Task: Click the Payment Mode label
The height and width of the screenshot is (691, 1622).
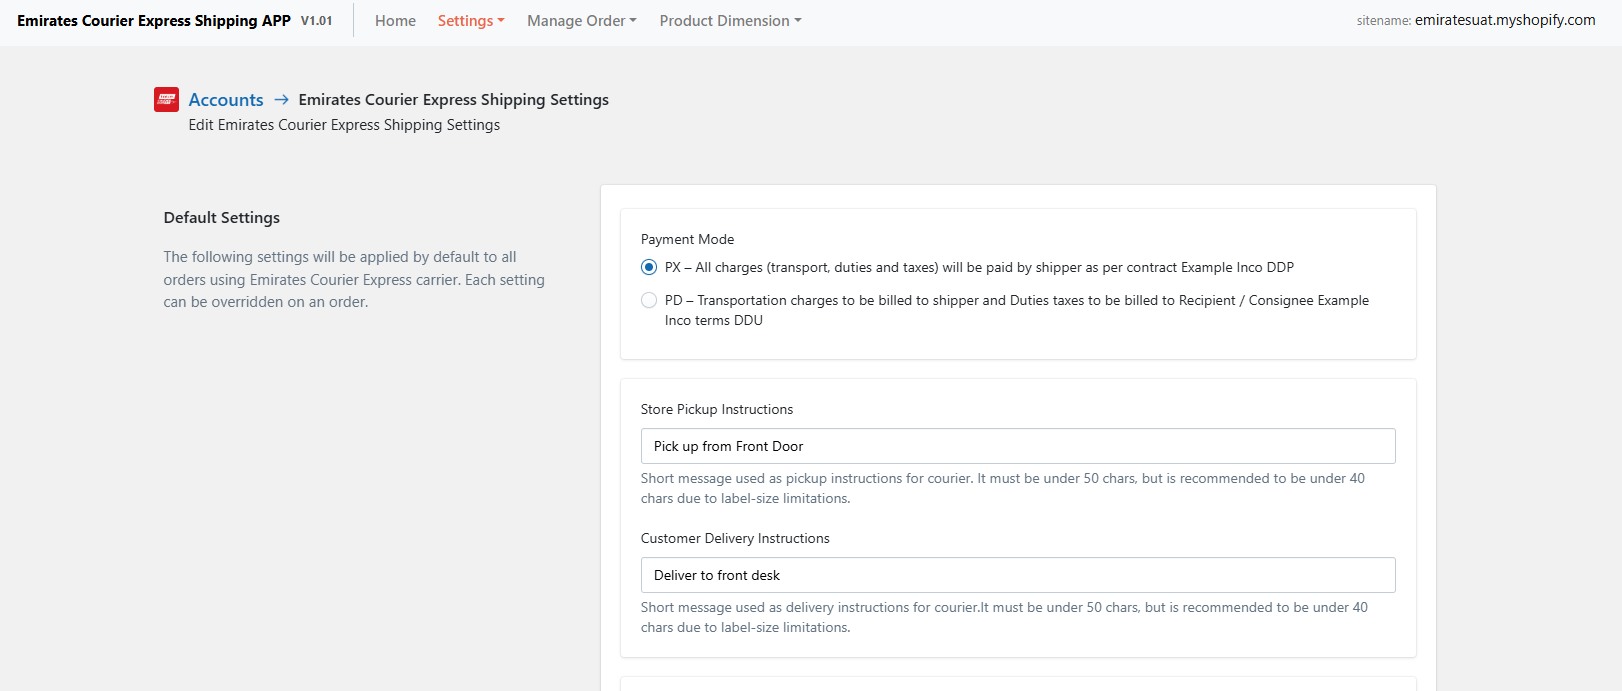Action: 687,239
